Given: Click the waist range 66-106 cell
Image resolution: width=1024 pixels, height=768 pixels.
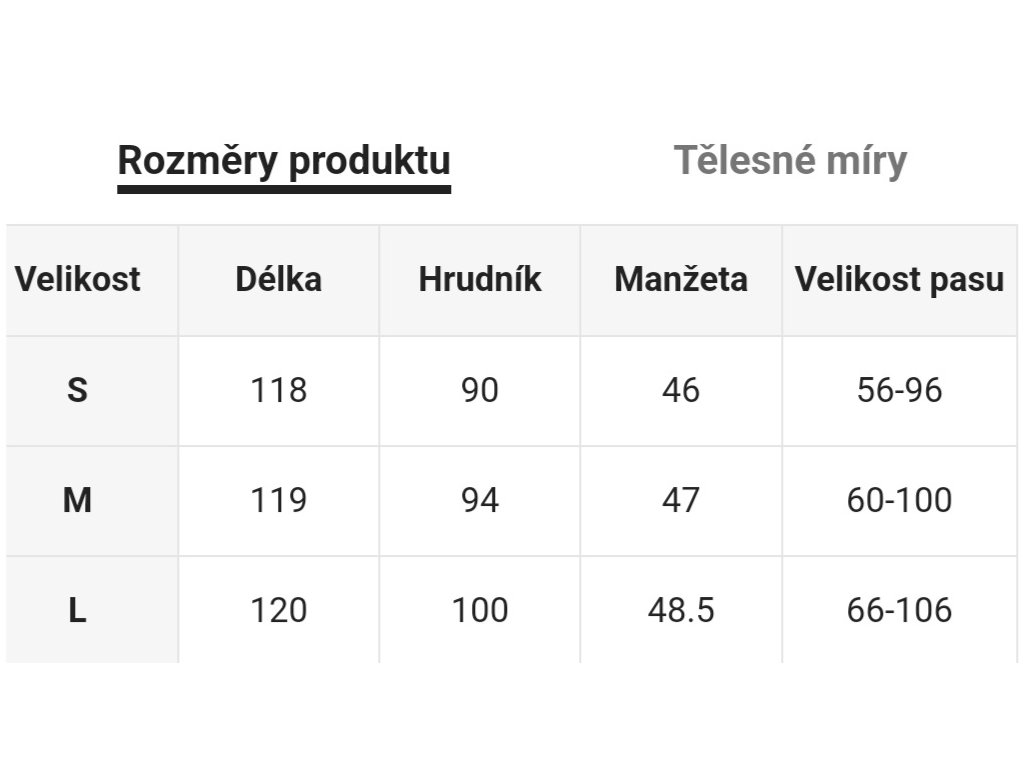Looking at the screenshot, I should [899, 611].
